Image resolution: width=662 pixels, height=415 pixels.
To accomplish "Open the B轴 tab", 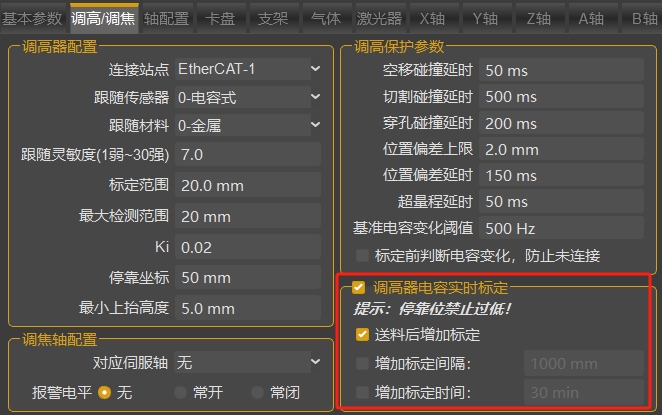I will point(642,18).
